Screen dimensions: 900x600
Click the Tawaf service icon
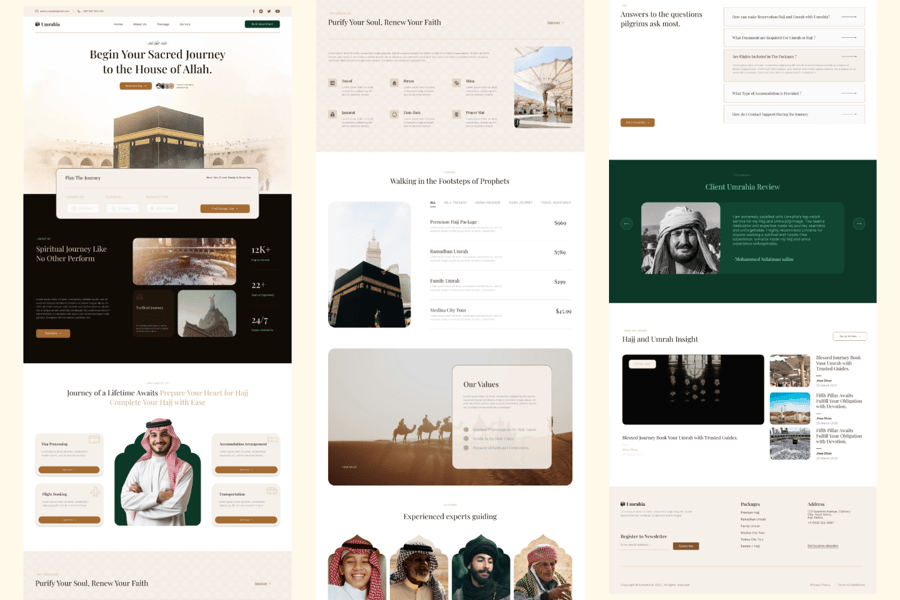pos(333,83)
